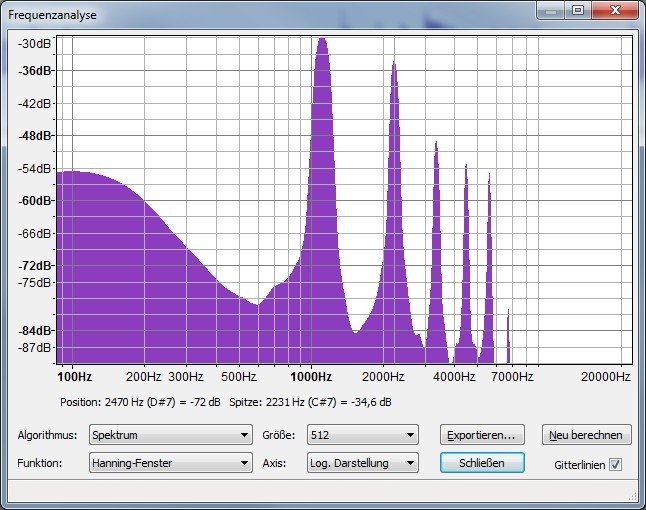Click the -30dB label on the level axis
646x510 pixels.
(x=35, y=44)
